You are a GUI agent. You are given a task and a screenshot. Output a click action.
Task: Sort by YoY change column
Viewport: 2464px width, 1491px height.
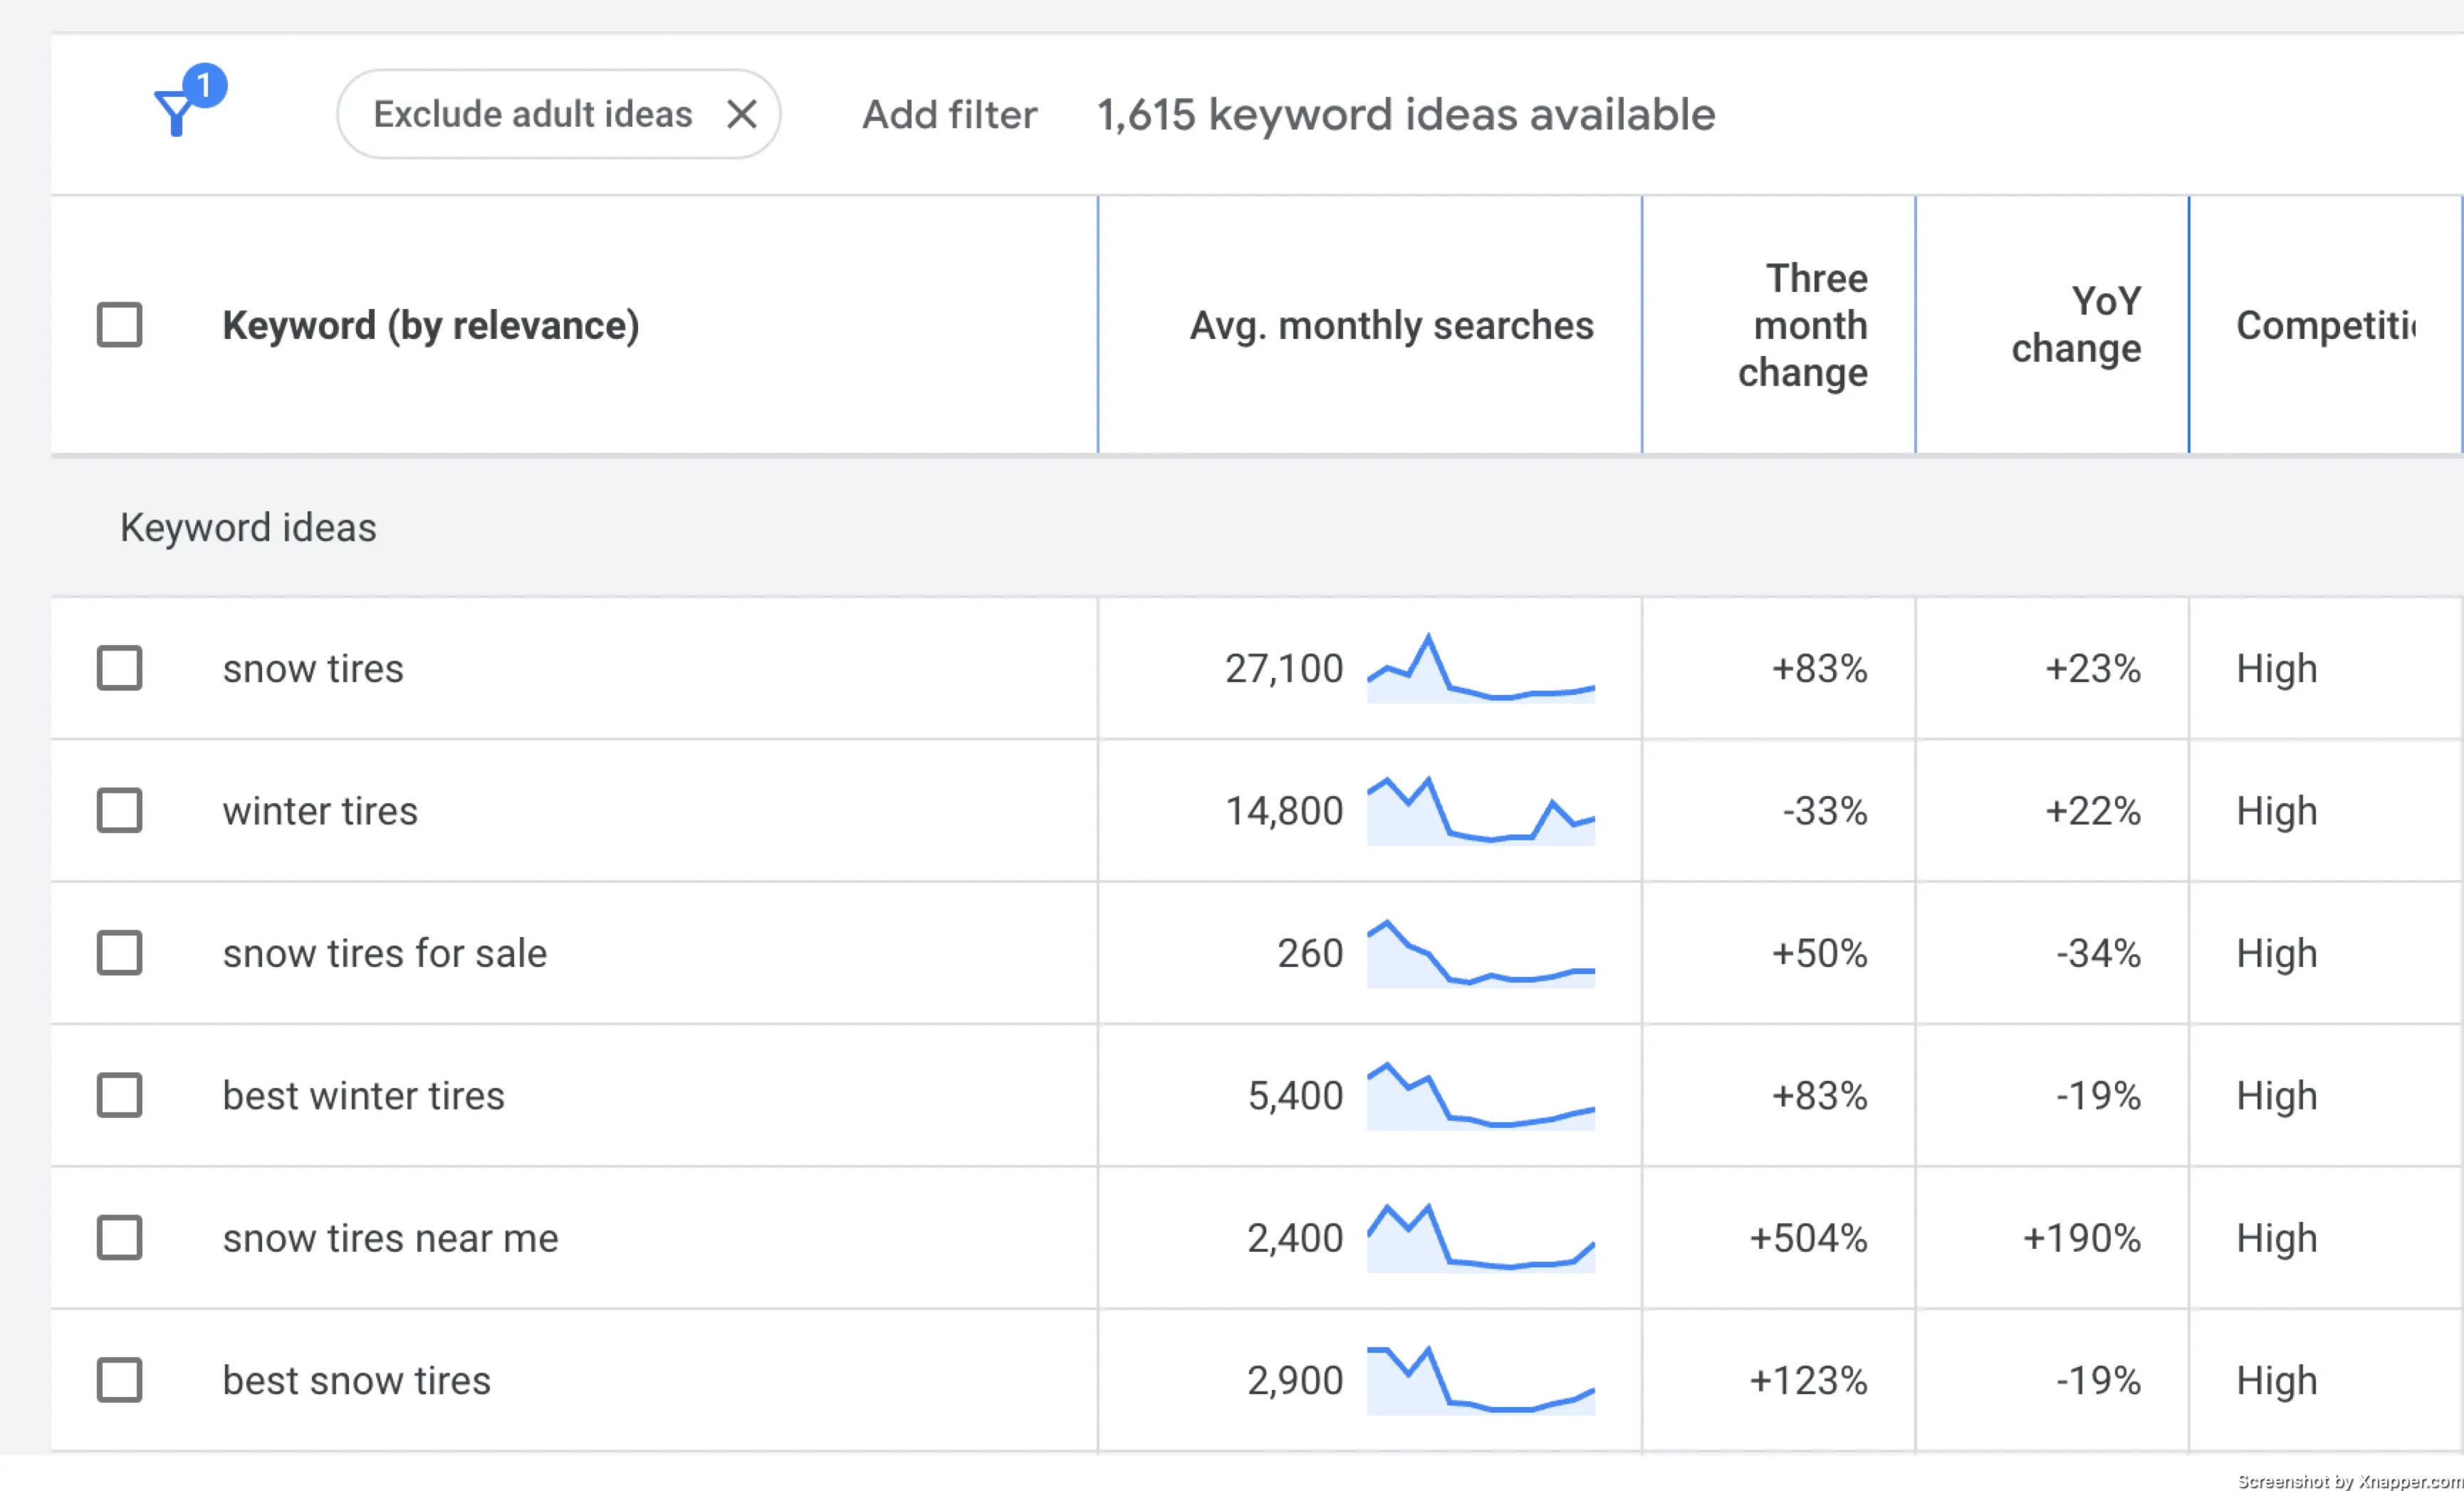[x=2076, y=325]
